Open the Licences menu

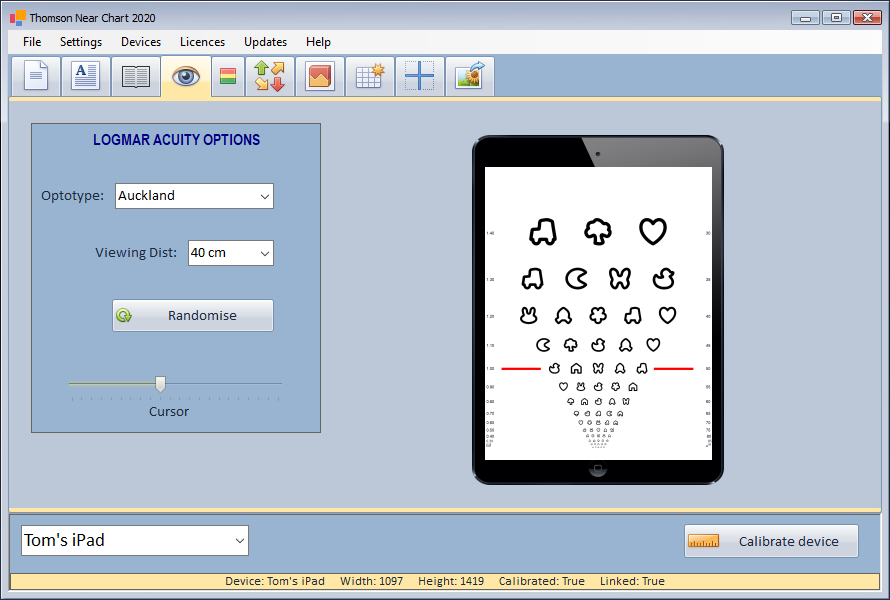(x=202, y=42)
